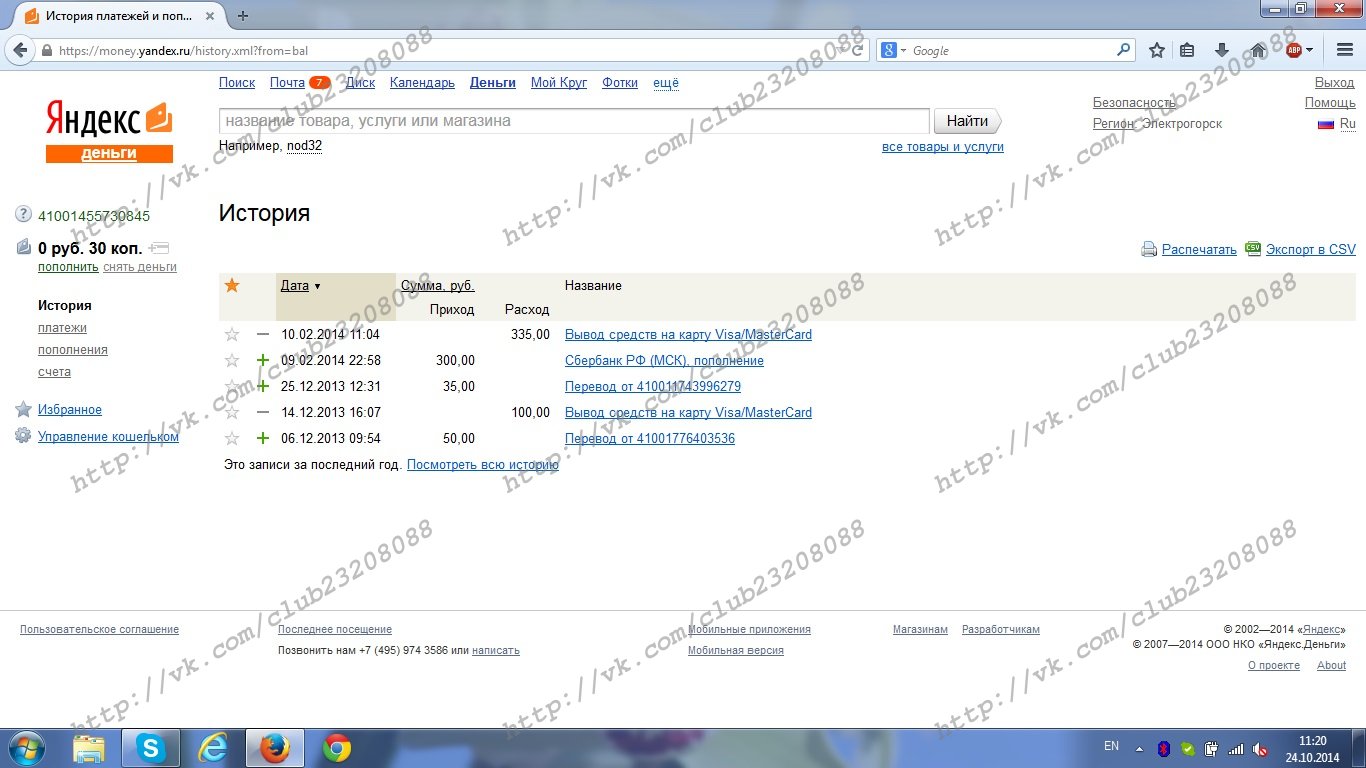Click the search magnifier icon in Google box
The image size is (1366, 768).
click(x=1124, y=50)
